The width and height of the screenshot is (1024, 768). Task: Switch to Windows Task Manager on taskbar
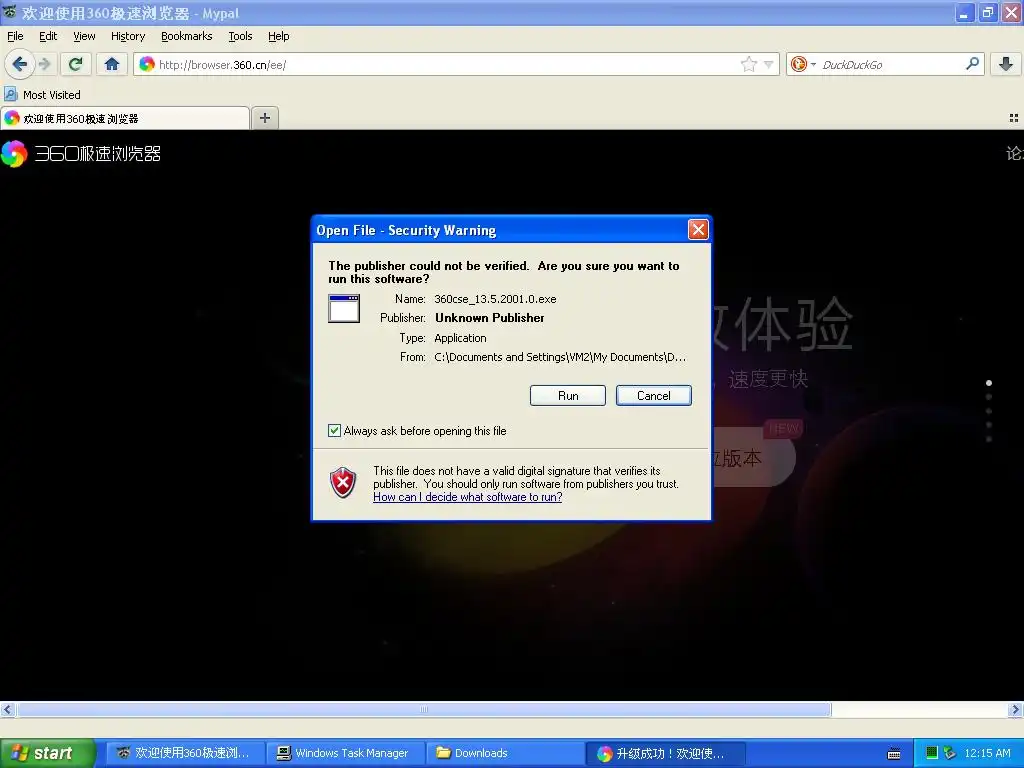pos(345,753)
